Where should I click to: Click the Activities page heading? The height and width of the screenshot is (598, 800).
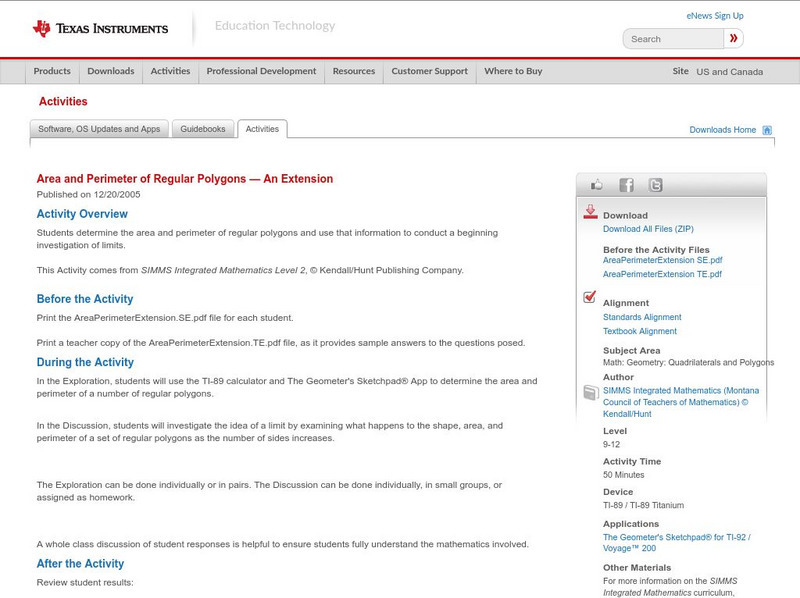pyautogui.click(x=63, y=102)
